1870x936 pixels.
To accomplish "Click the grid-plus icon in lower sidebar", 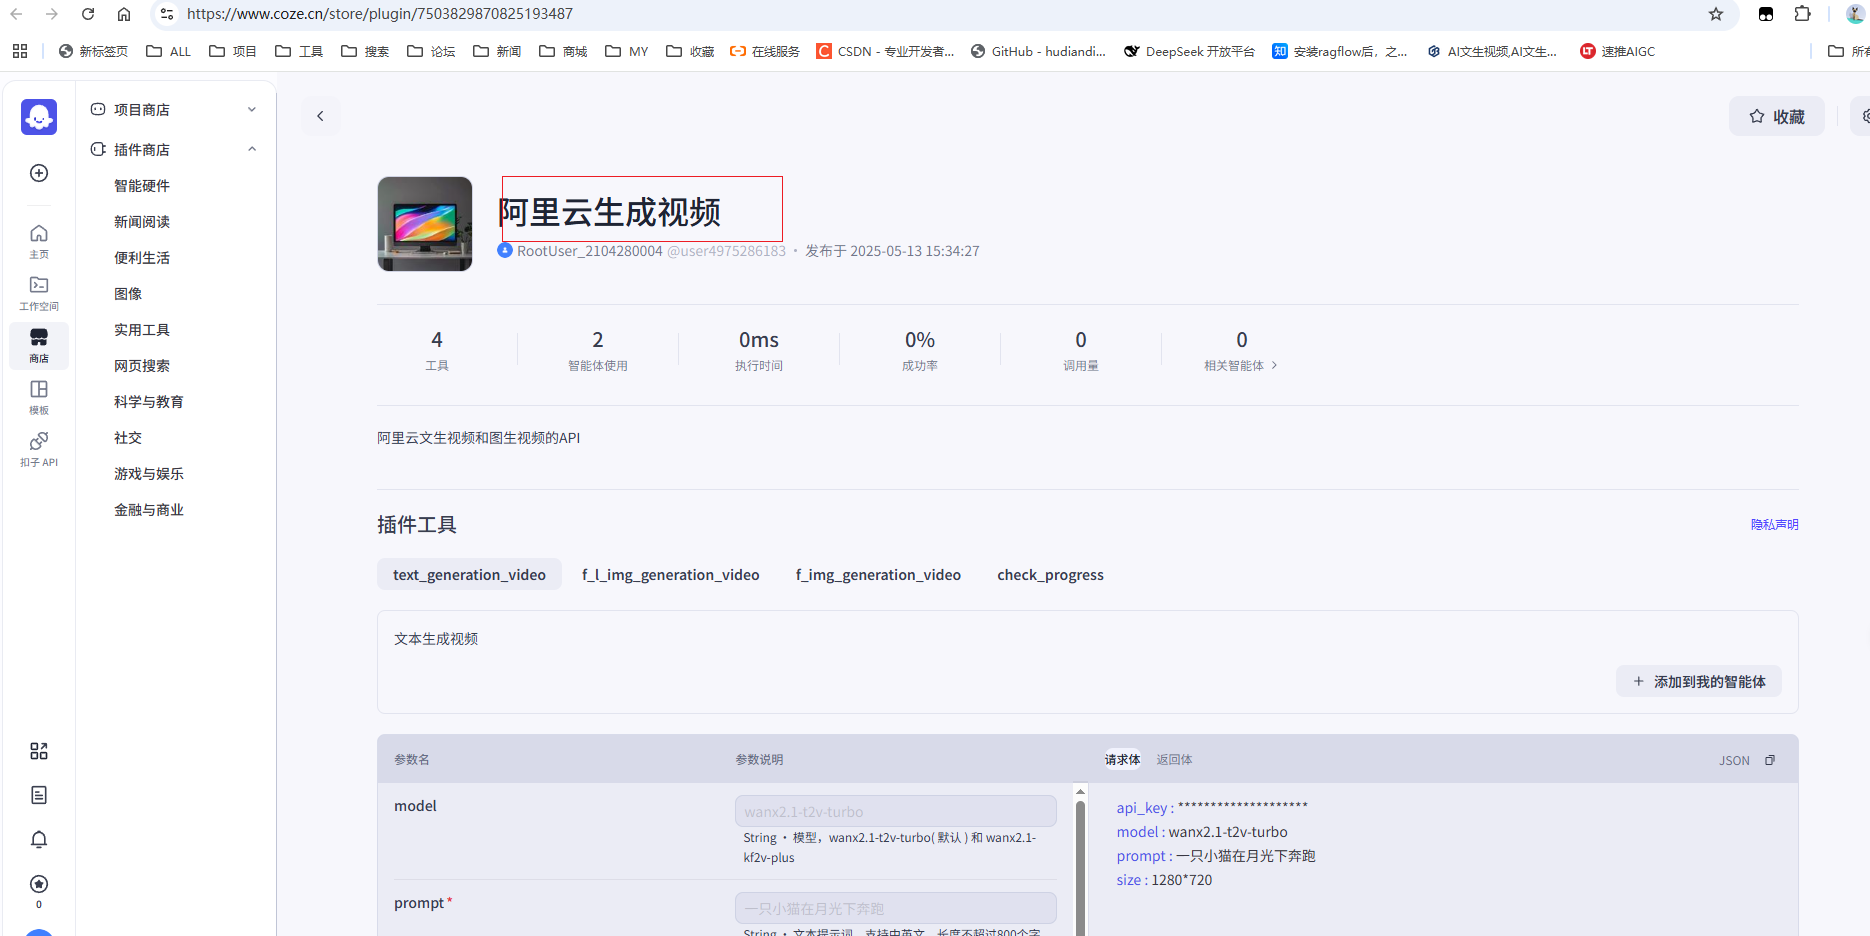I will point(39,751).
